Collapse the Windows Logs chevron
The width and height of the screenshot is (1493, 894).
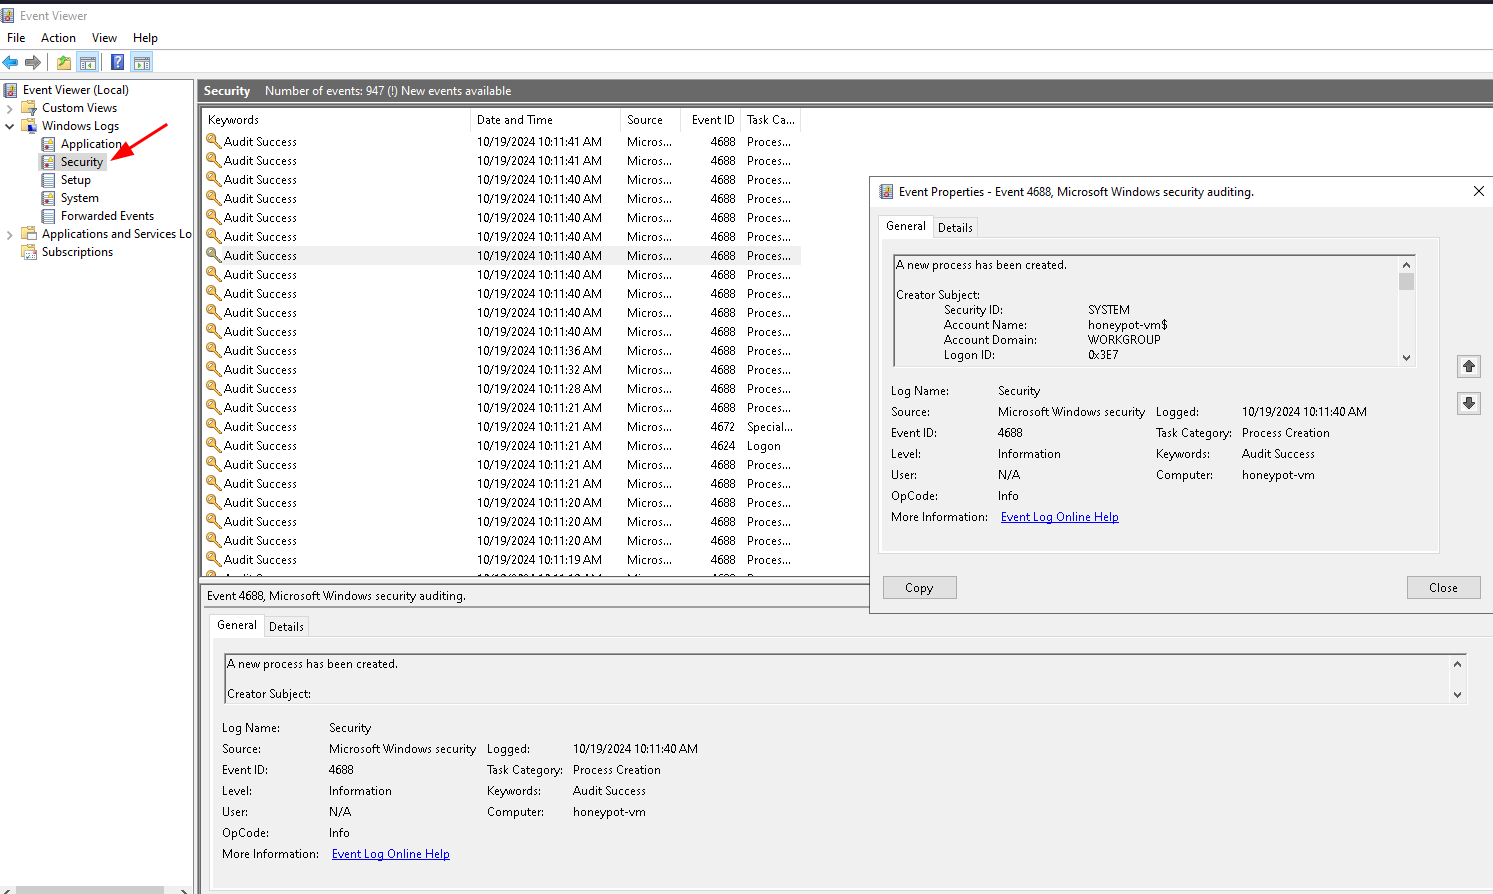10,126
